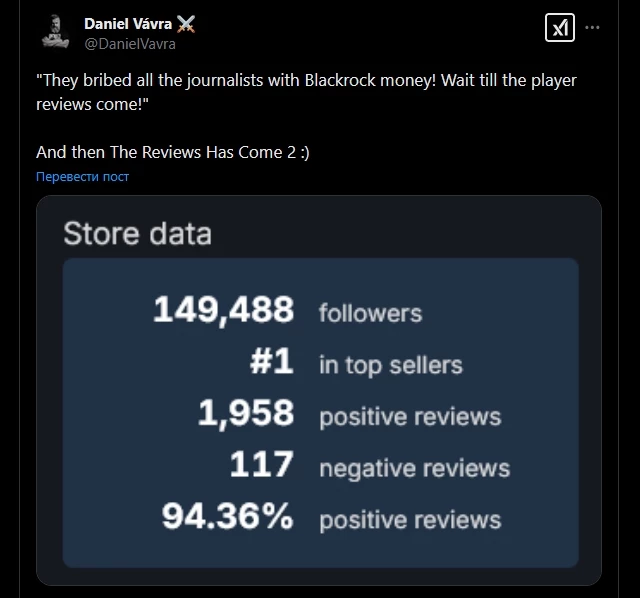Click the quoted Blackrock money tweet text
This screenshot has width=640, height=598.
click(306, 92)
